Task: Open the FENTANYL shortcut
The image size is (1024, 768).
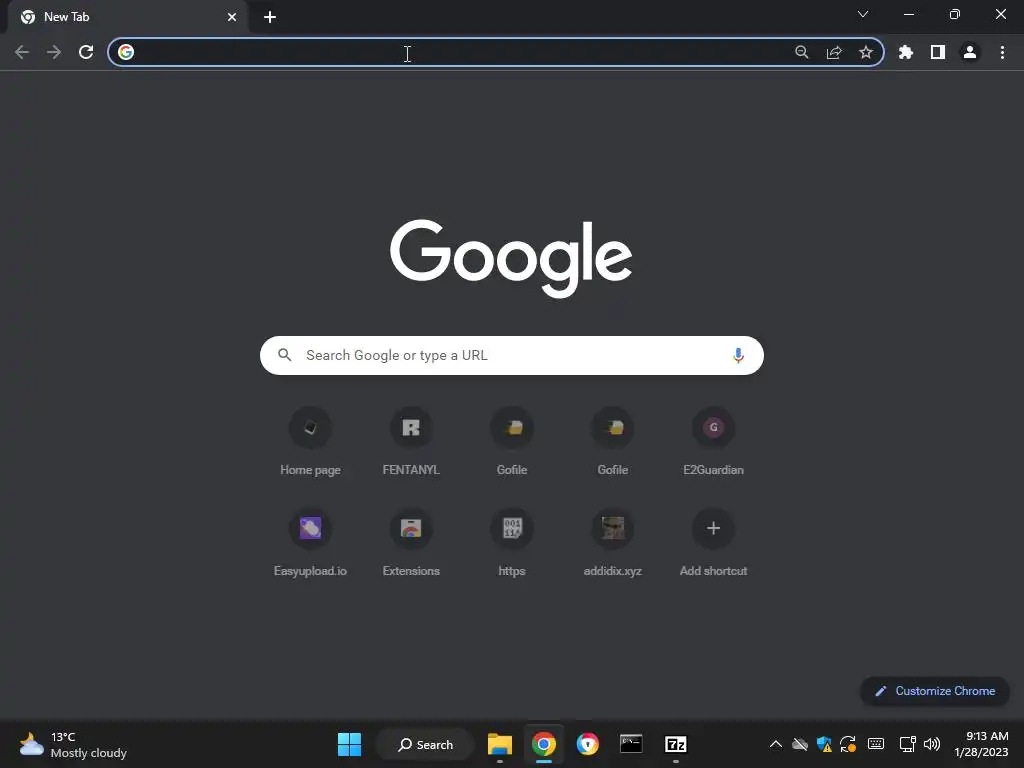Action: 411,441
